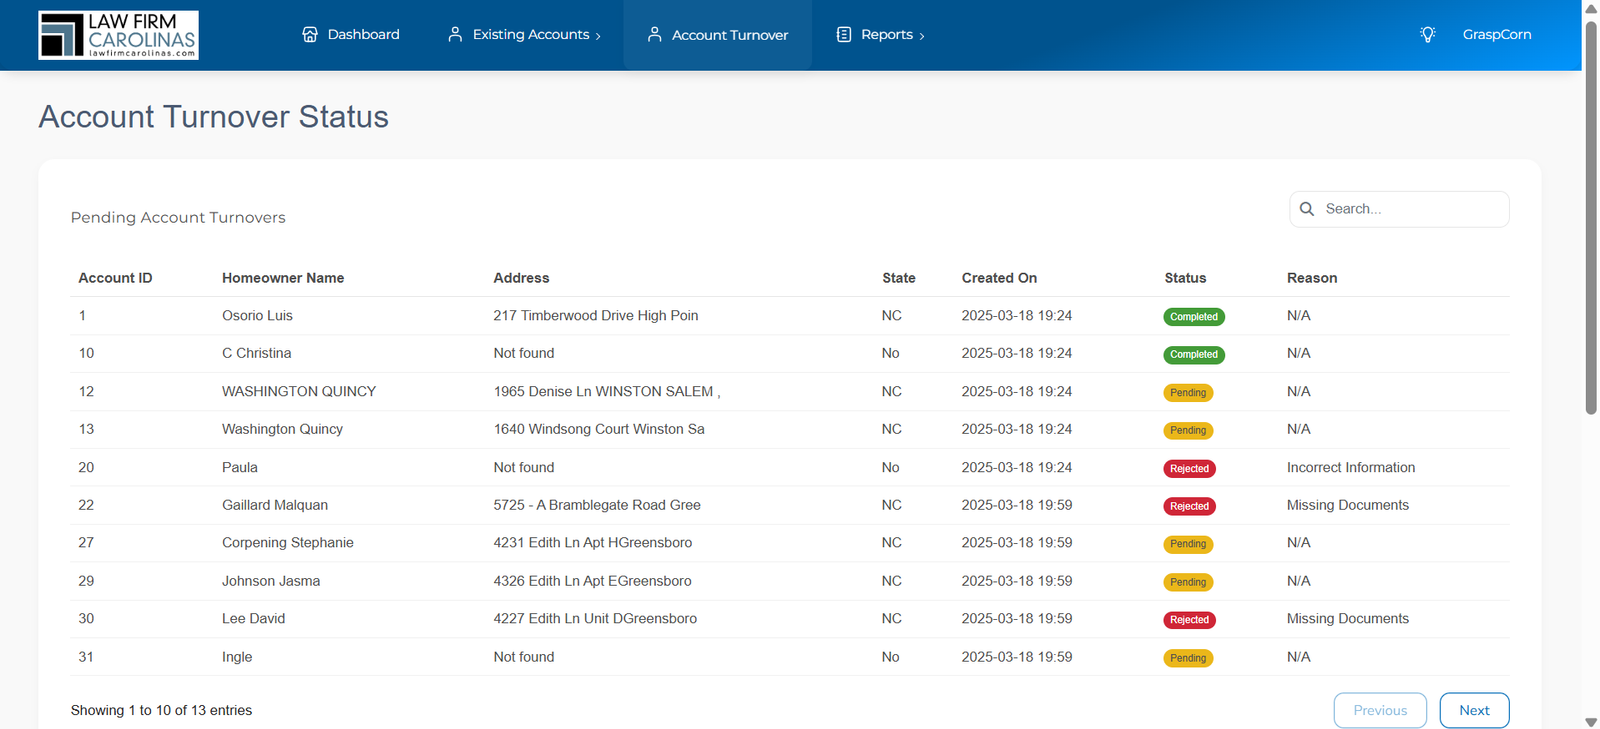This screenshot has height=729, width=1600.
Task: Open the Dashboard menu item
Action: (351, 34)
